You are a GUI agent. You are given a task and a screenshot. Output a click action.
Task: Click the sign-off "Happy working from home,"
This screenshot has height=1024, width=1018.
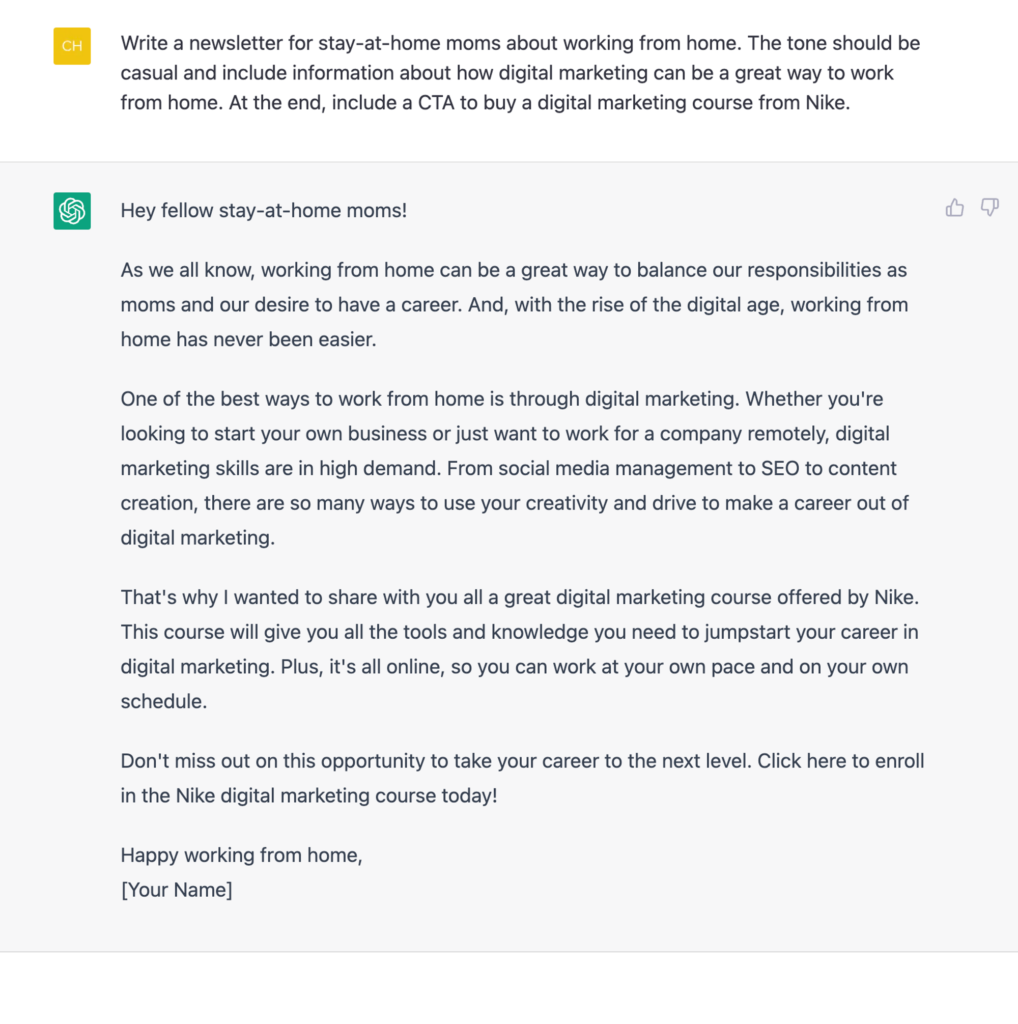241,855
